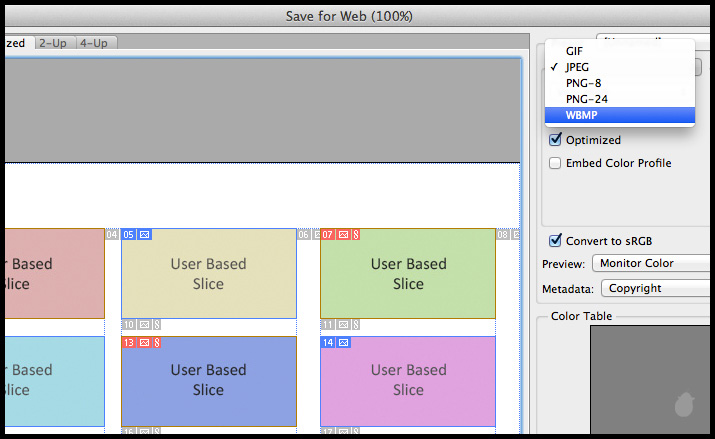Enable Embed Color Profile checkbox

tap(555, 163)
